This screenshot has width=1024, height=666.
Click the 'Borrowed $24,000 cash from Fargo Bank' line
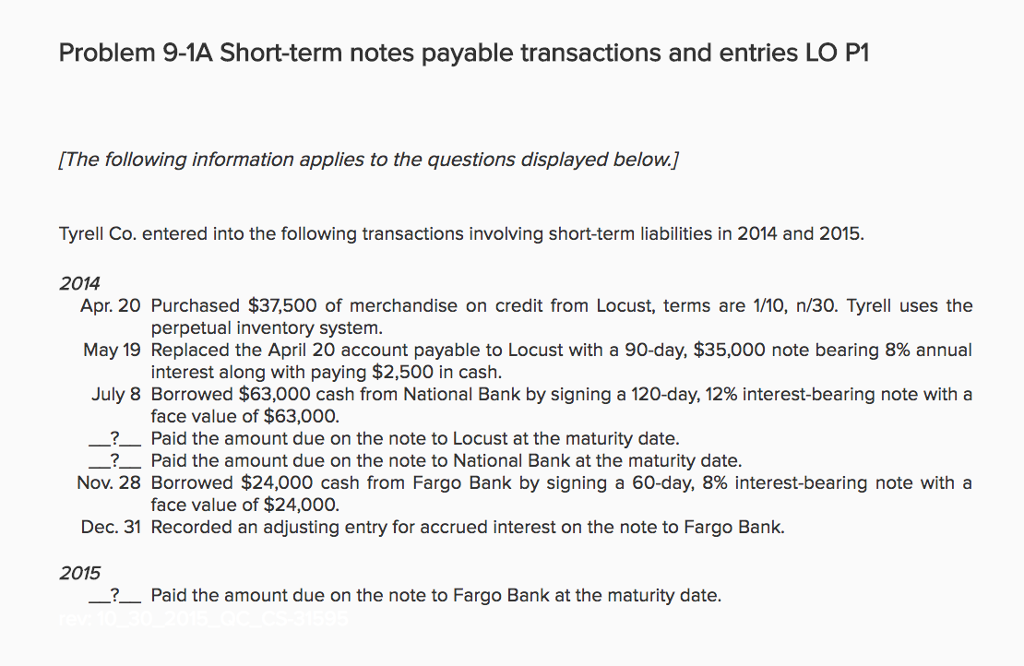tap(560, 483)
